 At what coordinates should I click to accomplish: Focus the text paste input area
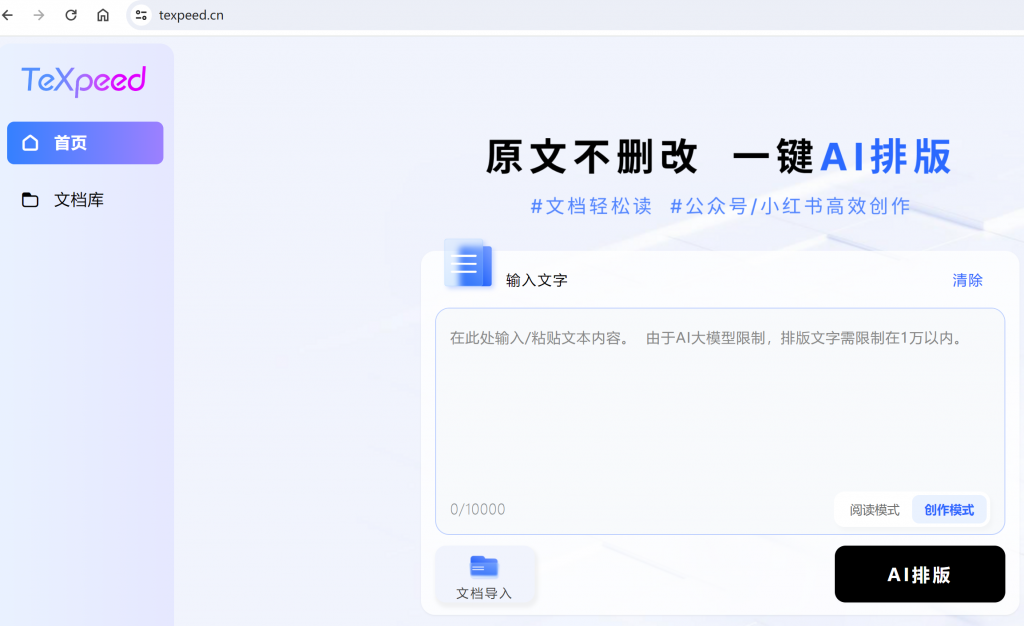pos(719,410)
